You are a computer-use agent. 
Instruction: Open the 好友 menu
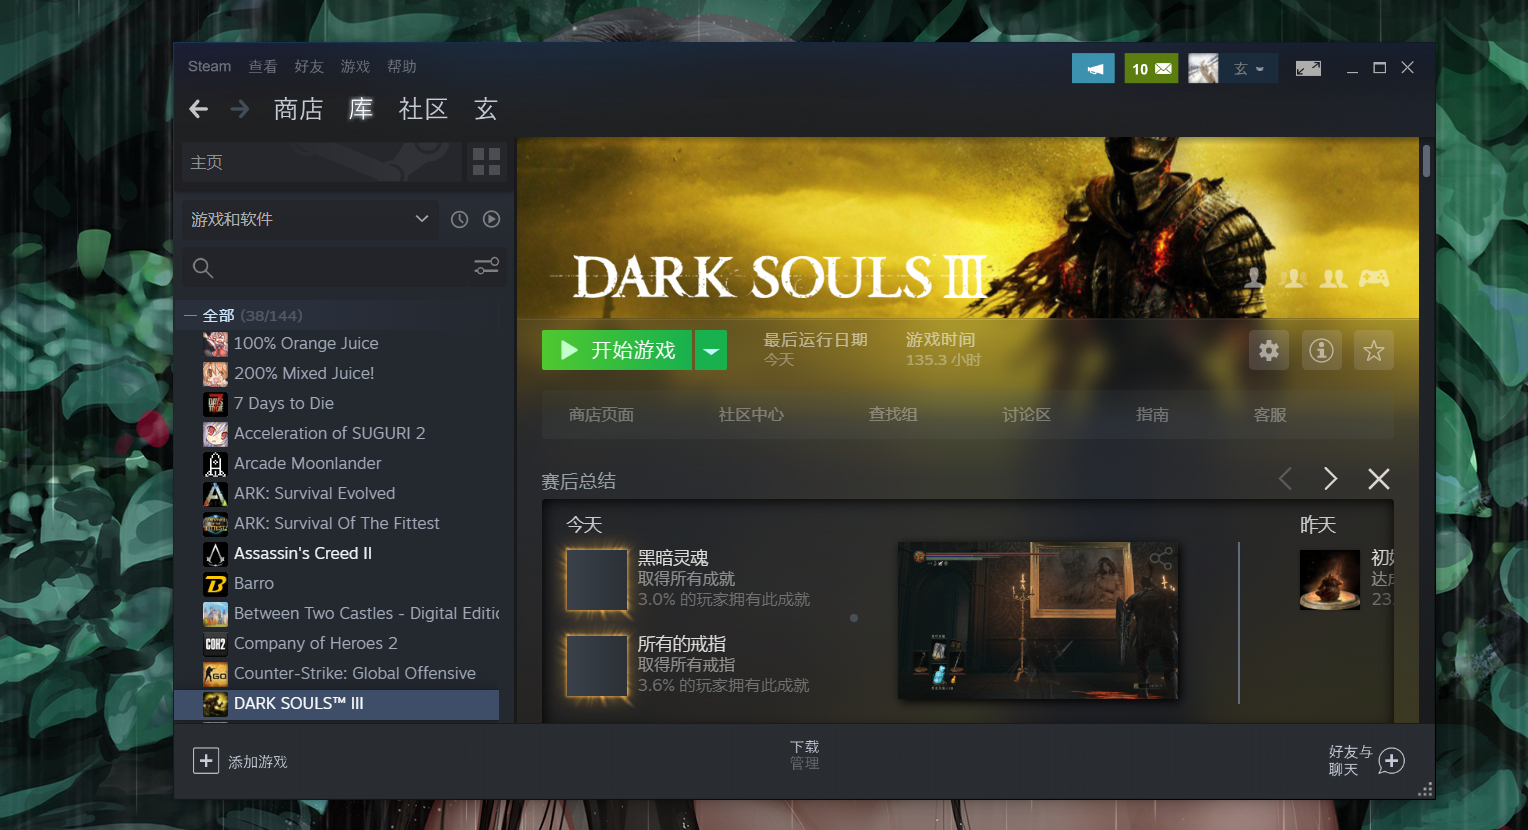309,66
